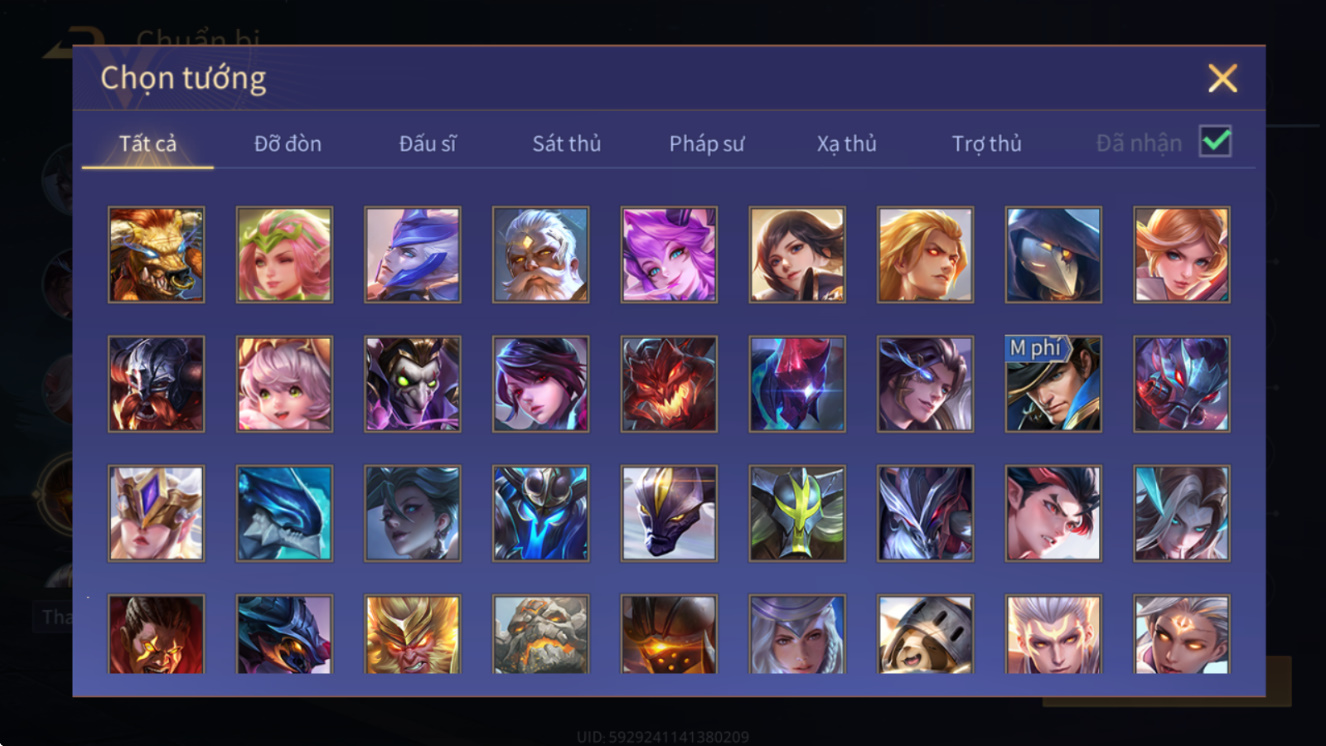
Task: Show the 'Pháp sư' hero category
Action: (707, 144)
